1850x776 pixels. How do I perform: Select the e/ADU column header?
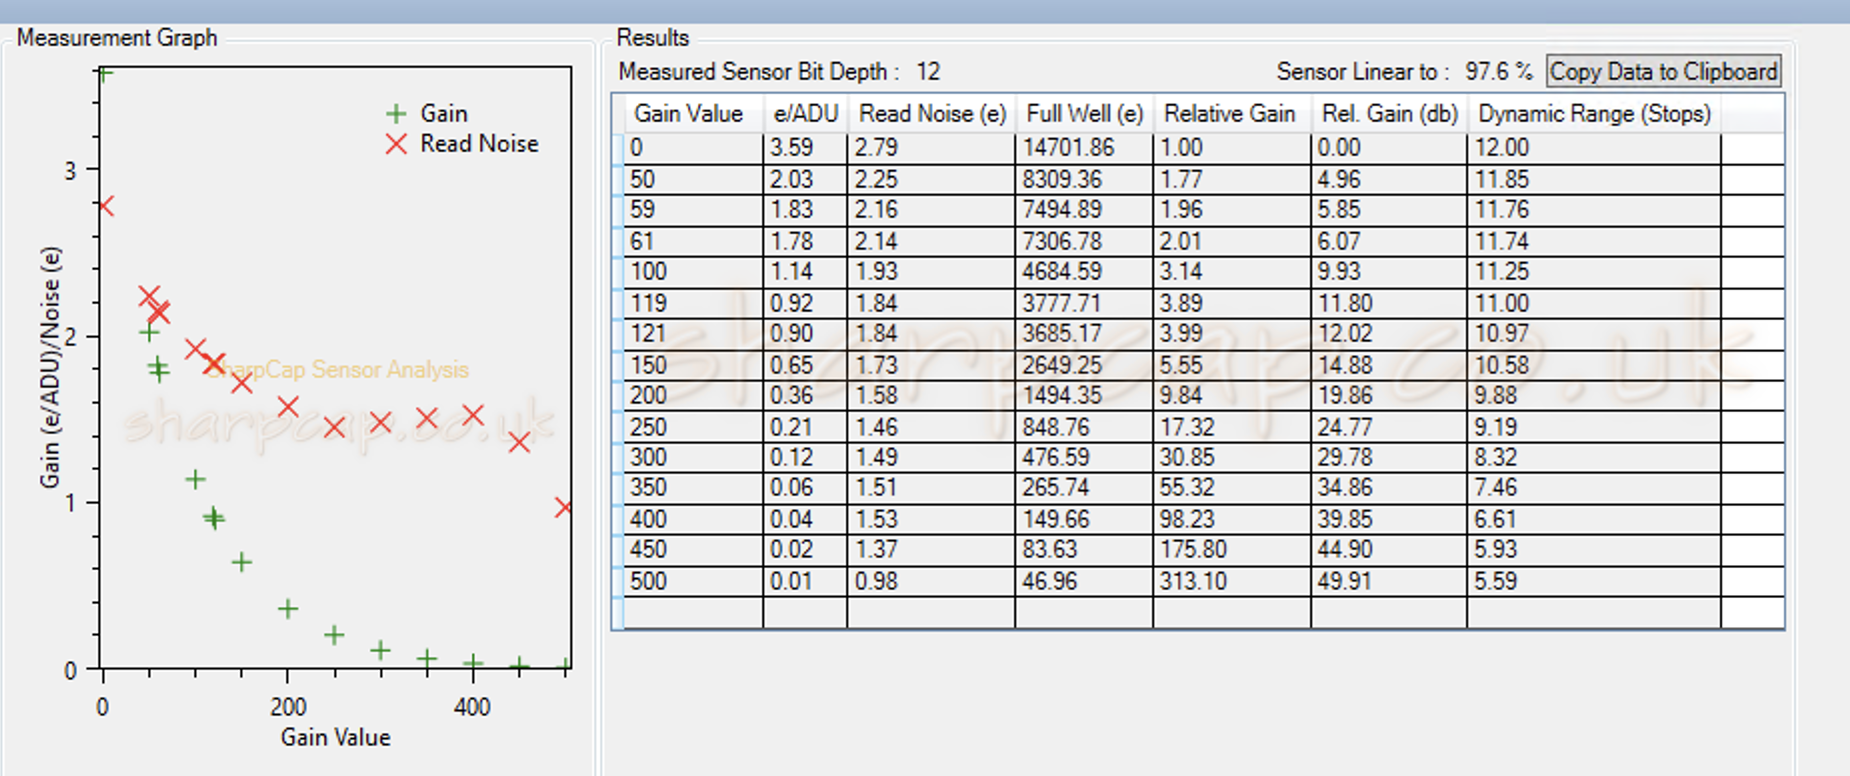tap(805, 114)
